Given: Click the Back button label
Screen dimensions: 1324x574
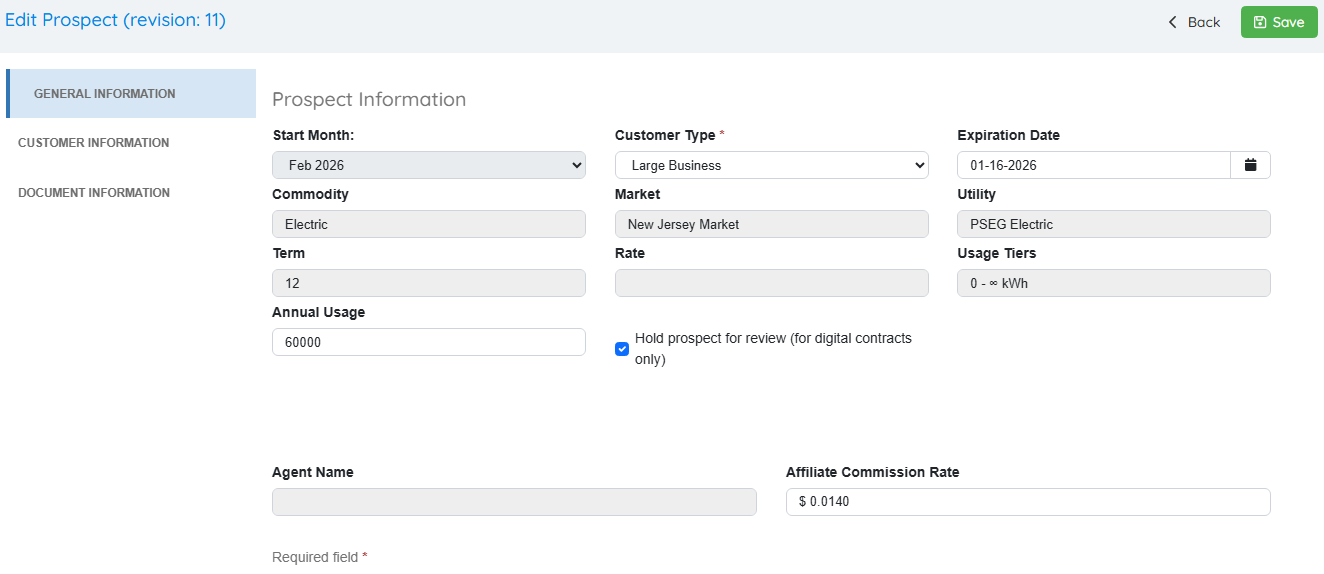Looking at the screenshot, I should point(1203,22).
